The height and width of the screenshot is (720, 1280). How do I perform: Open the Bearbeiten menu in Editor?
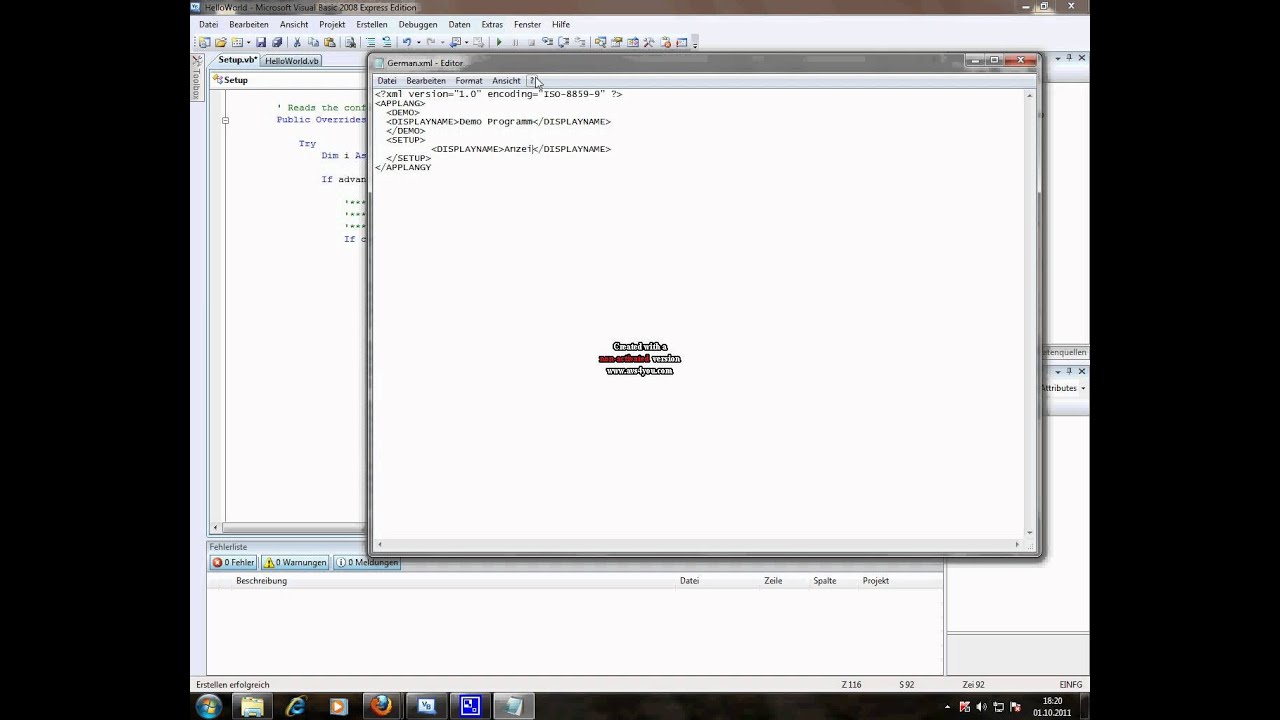click(426, 81)
